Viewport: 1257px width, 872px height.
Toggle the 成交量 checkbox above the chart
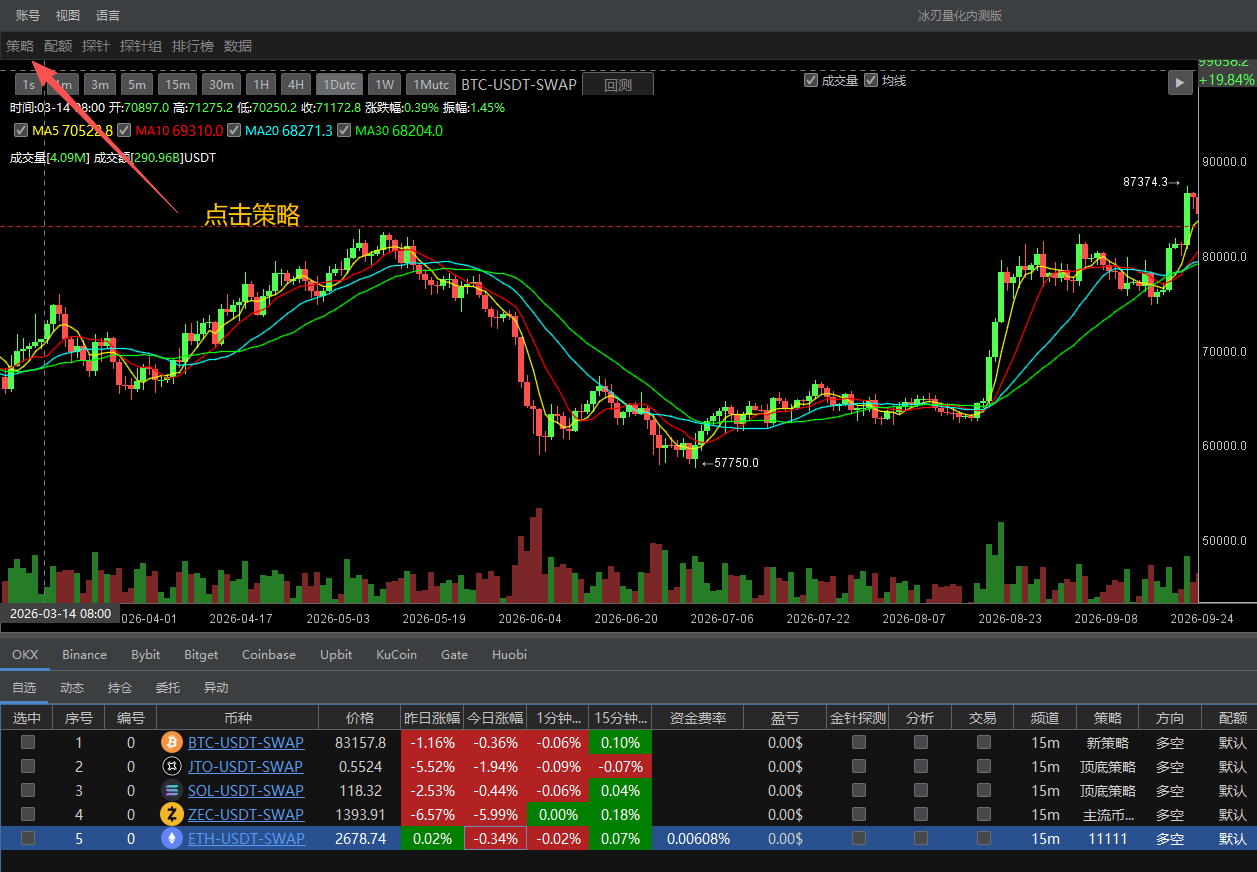pos(811,80)
